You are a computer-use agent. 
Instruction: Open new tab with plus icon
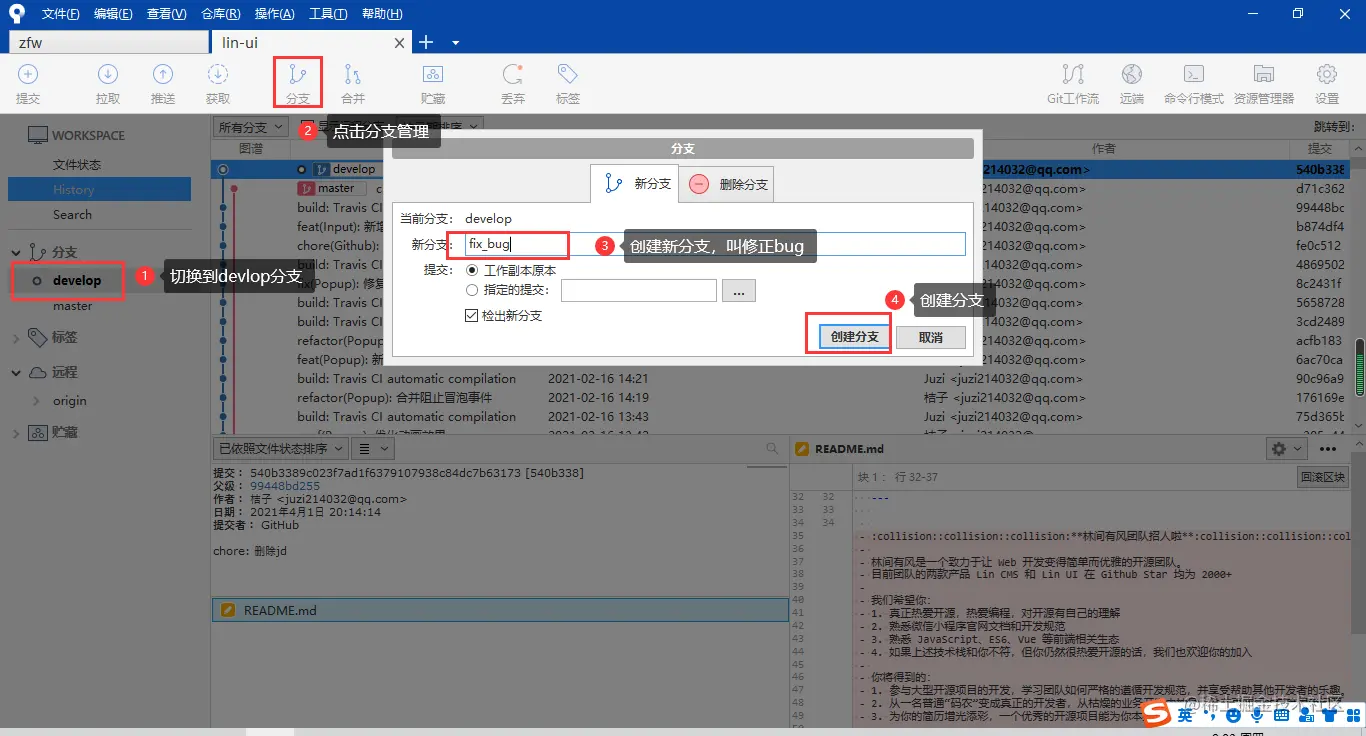(426, 42)
